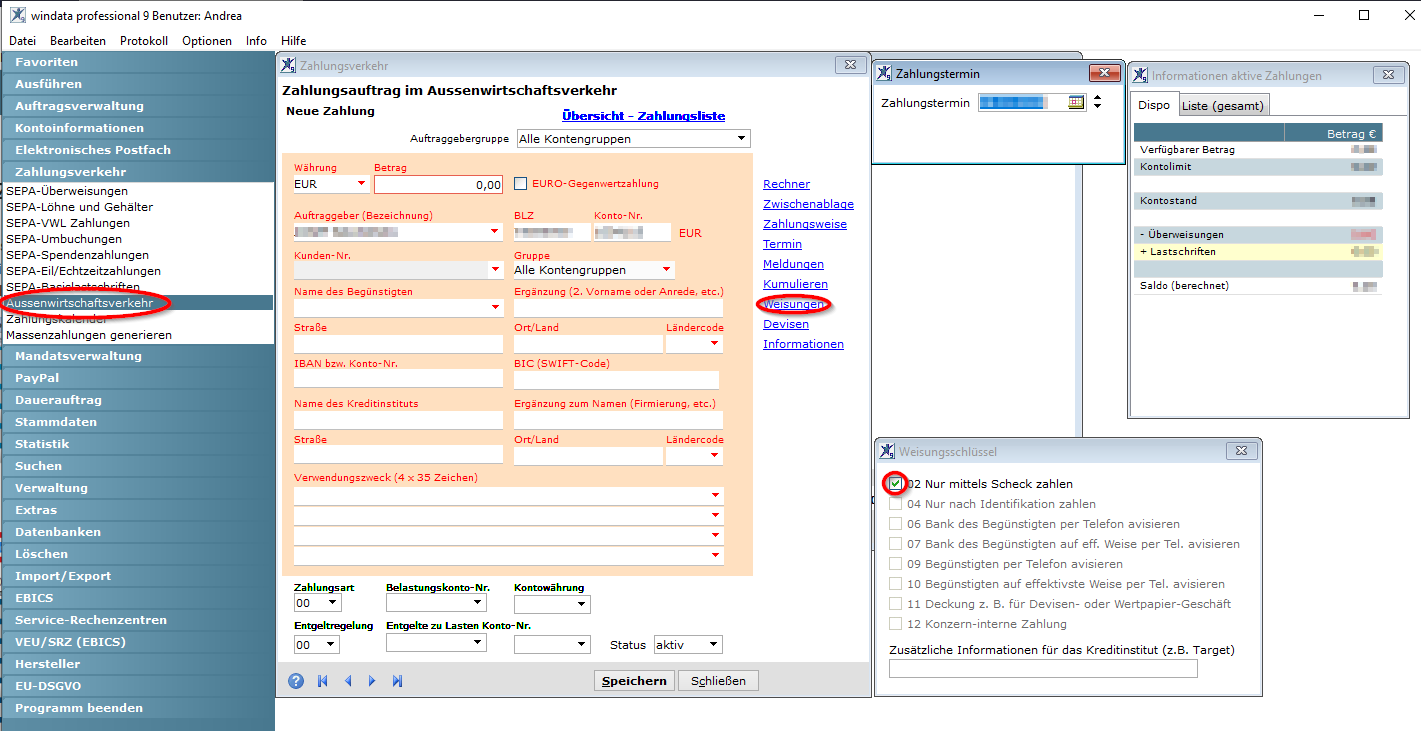Expand the Stammdaten sidebar section
The image size is (1421, 731).
[x=137, y=422]
